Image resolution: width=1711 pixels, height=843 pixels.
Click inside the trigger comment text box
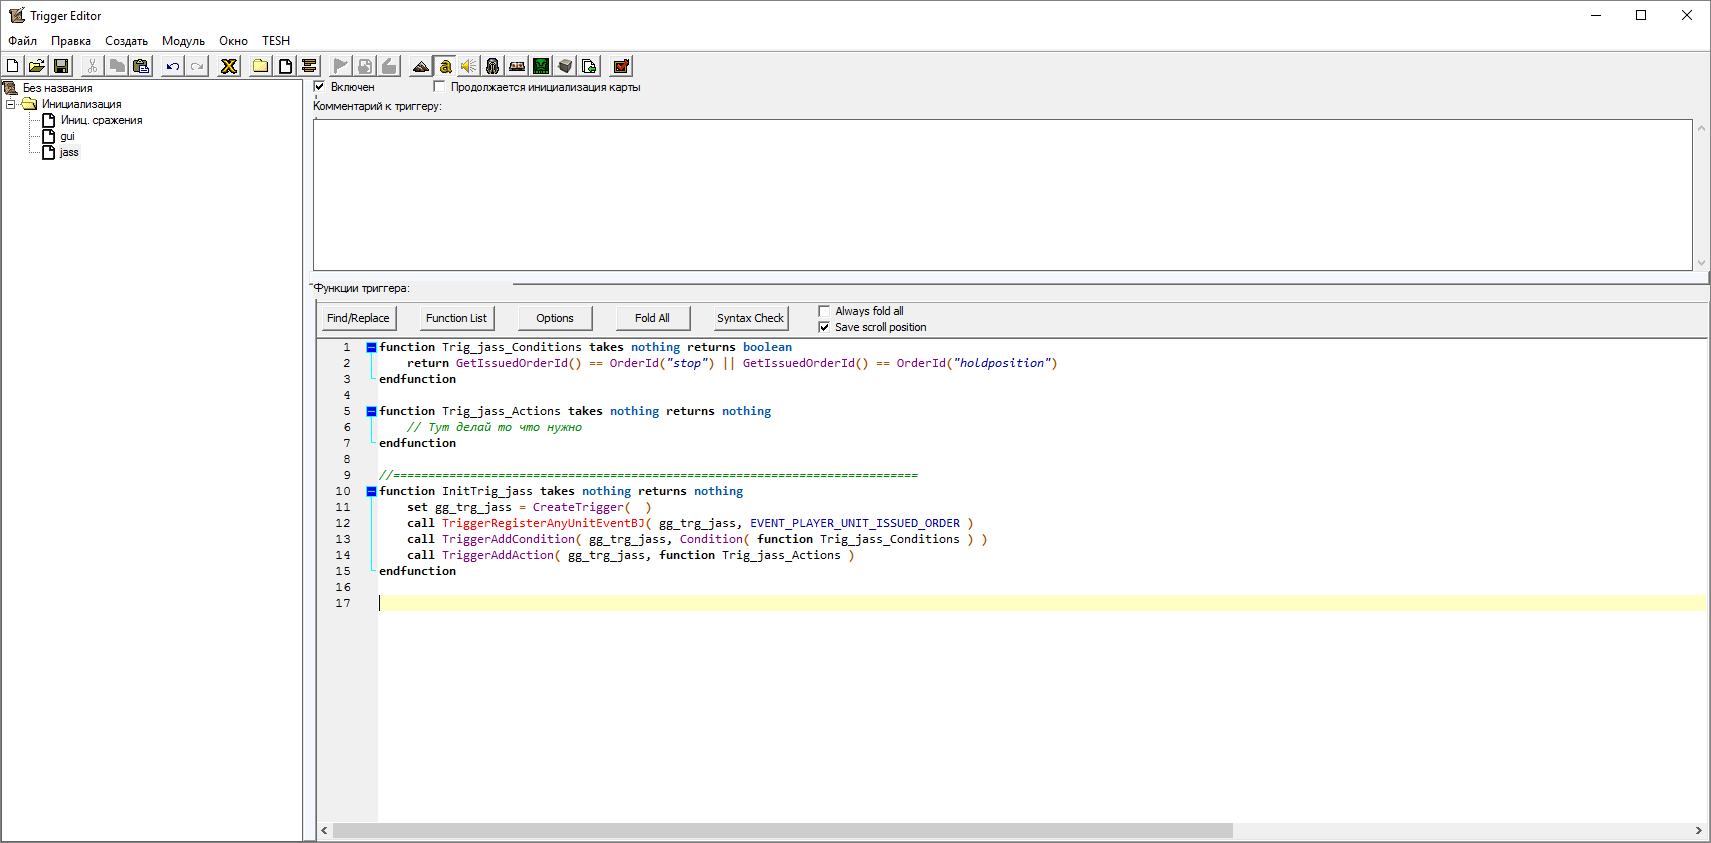point(1000,195)
